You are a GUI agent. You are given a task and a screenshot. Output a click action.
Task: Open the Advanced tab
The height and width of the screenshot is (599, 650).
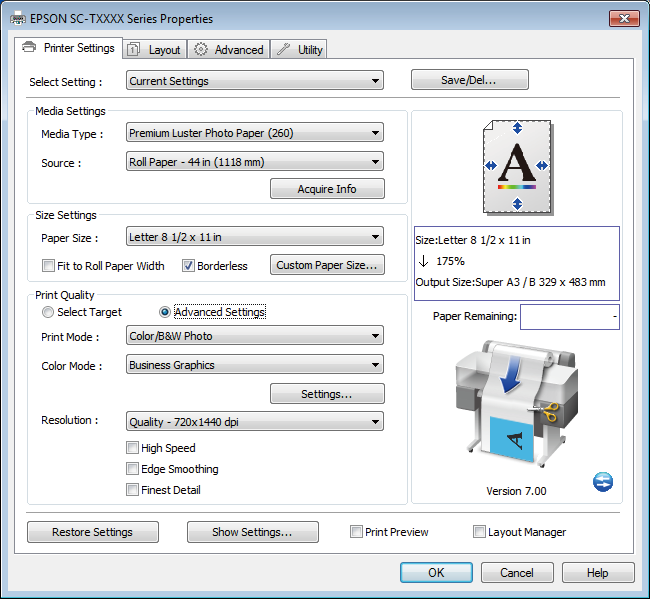tap(228, 49)
